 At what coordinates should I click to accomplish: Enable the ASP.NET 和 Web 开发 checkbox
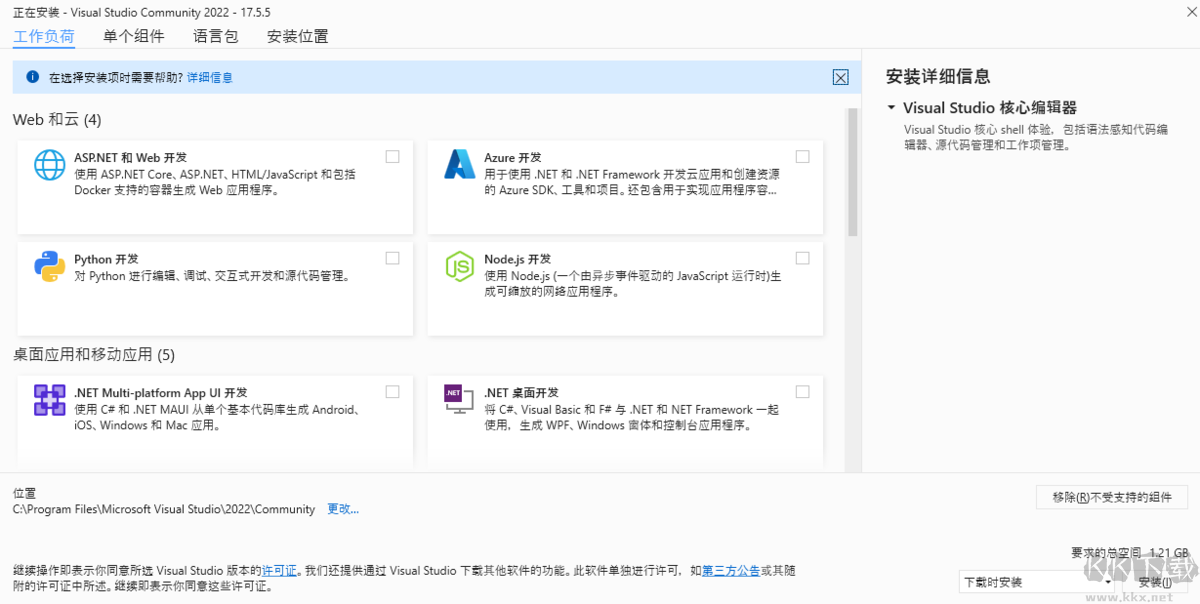tap(392, 156)
